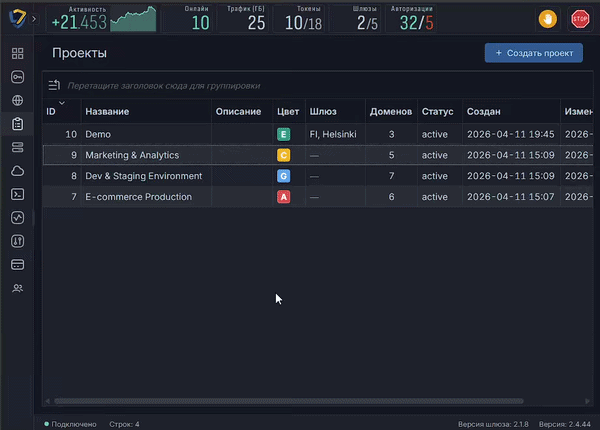Open the billing card icon in sidebar

[17, 265]
